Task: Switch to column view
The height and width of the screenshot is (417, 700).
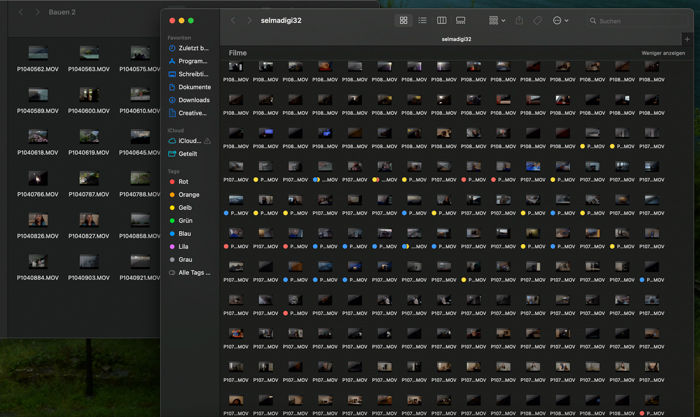Action: pyautogui.click(x=441, y=20)
